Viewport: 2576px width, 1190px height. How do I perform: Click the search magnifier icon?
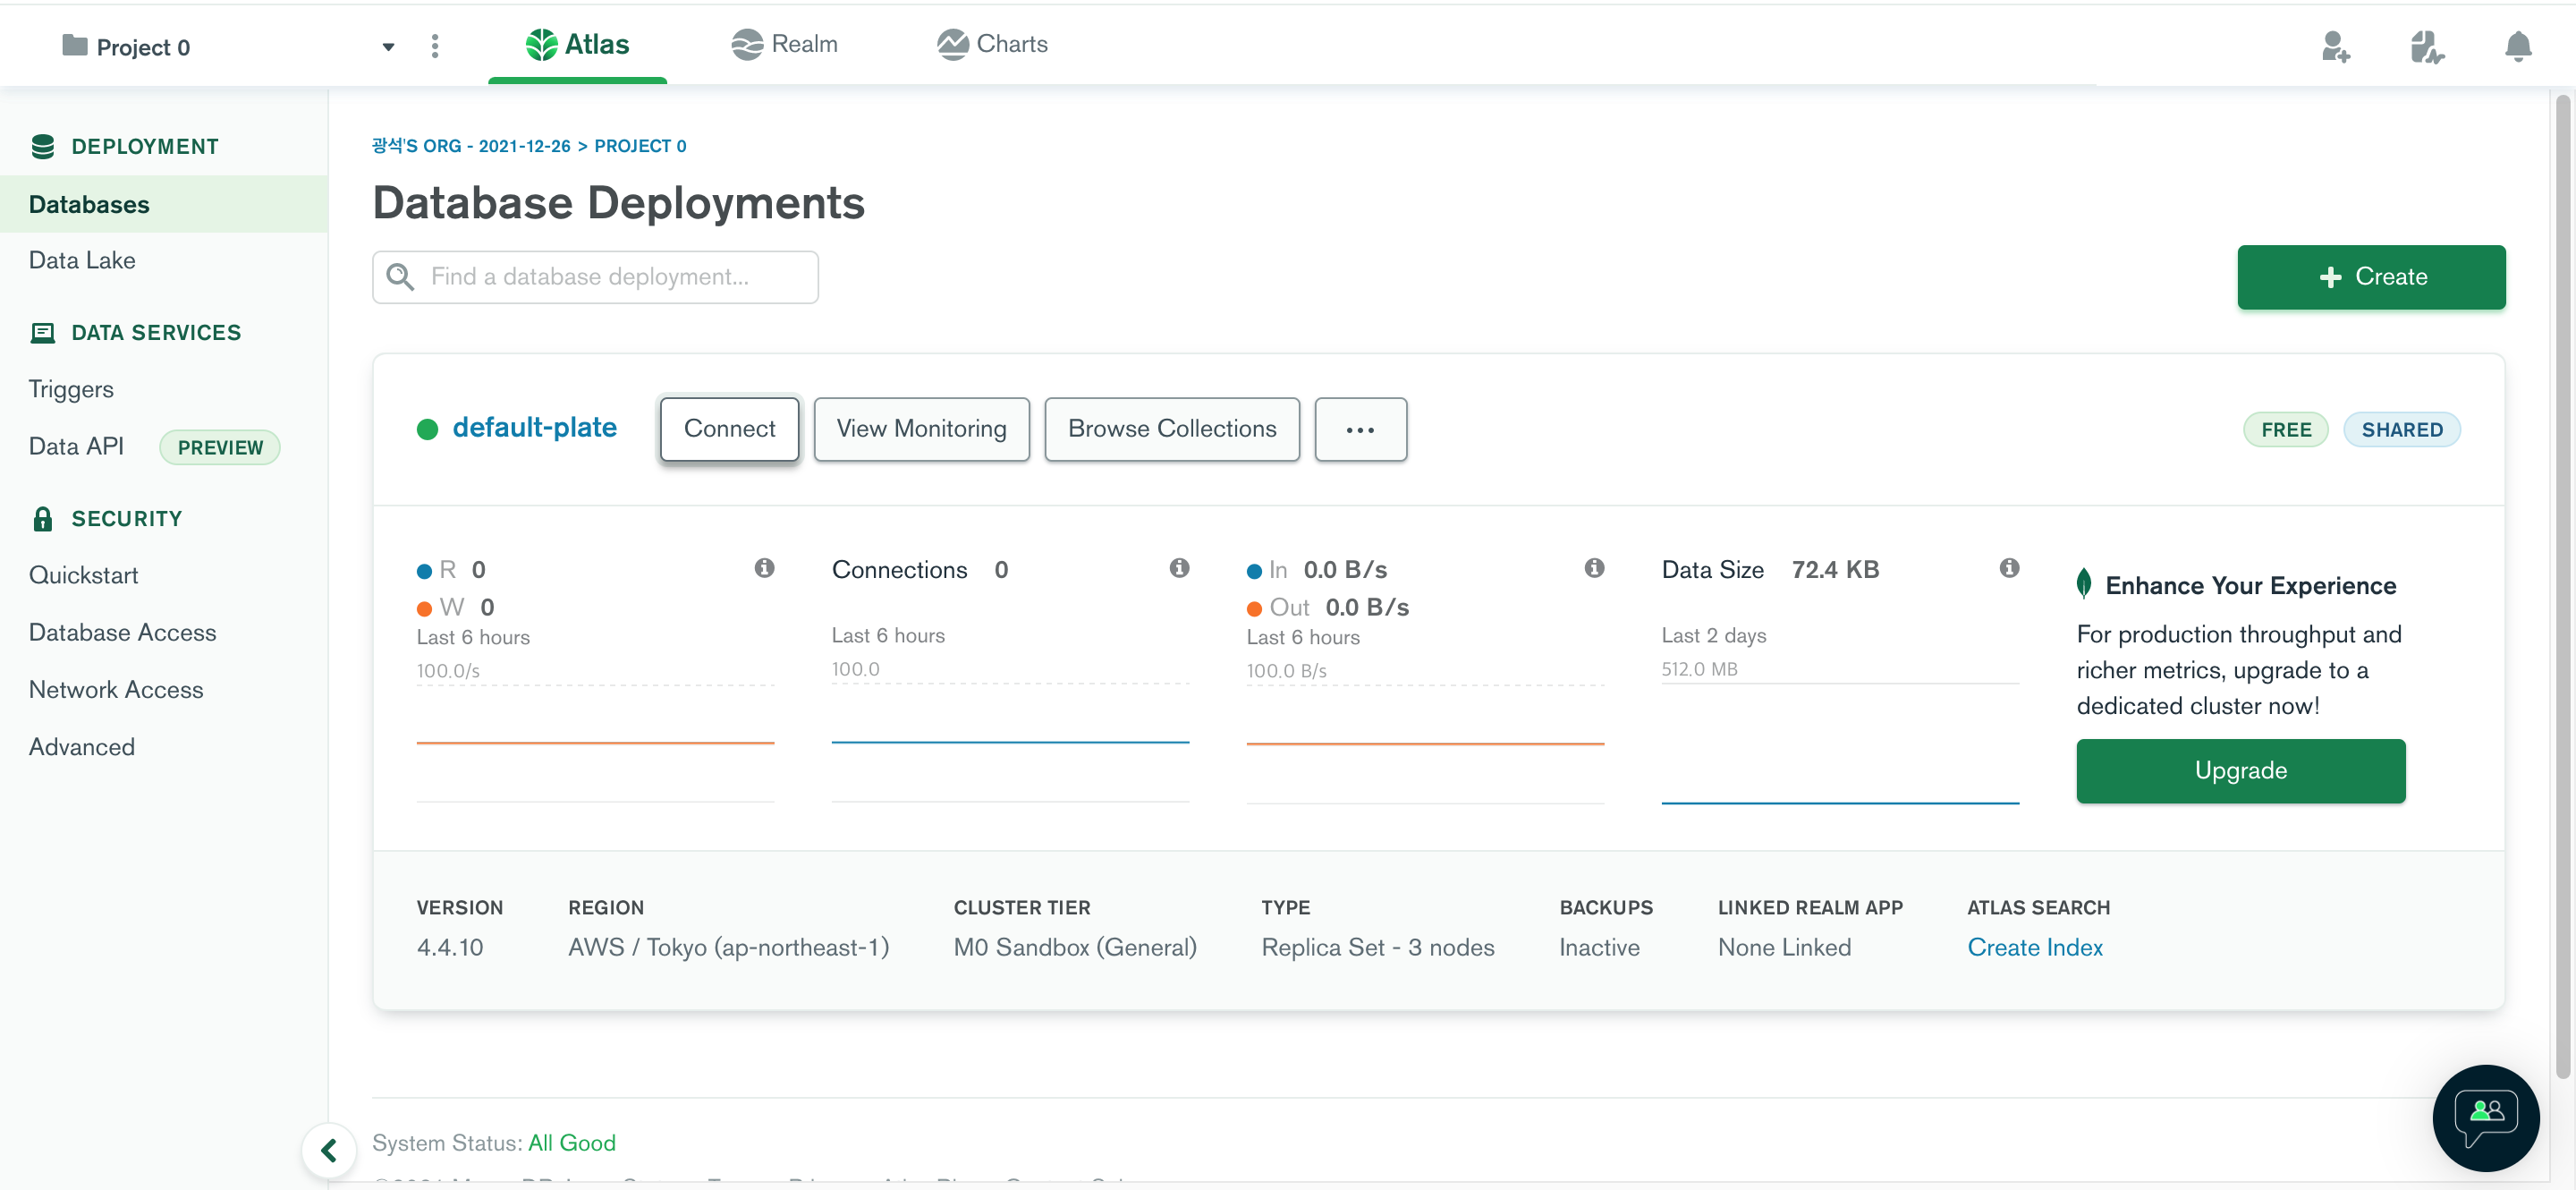coord(400,277)
